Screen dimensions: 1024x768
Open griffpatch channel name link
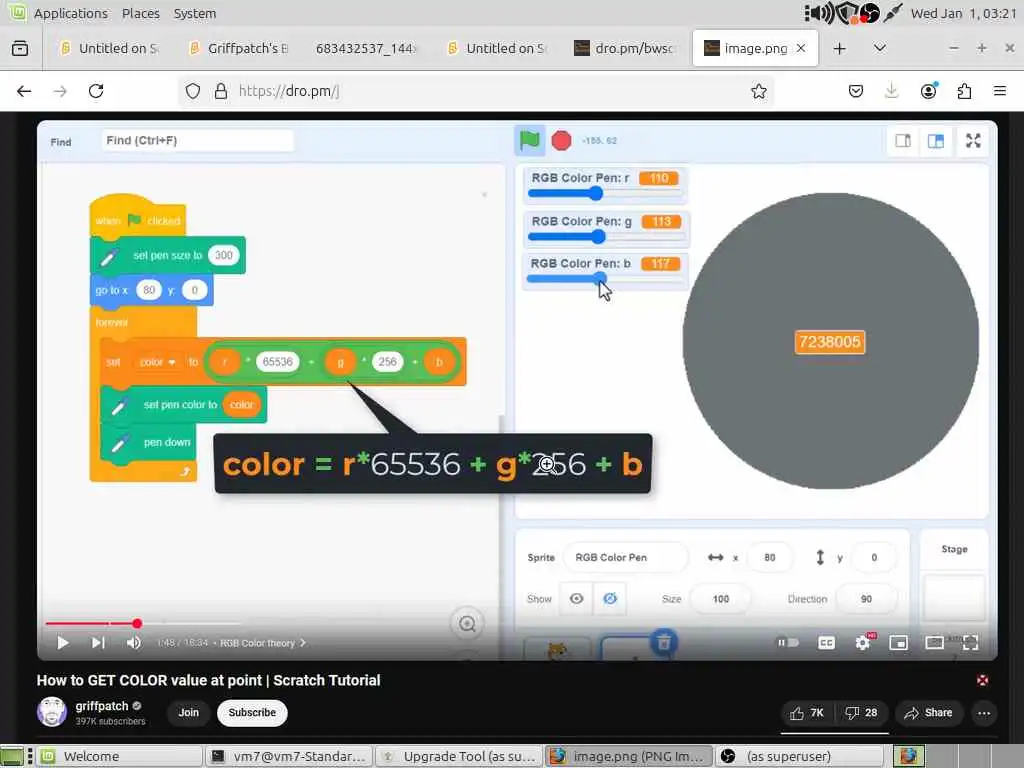click(102, 706)
